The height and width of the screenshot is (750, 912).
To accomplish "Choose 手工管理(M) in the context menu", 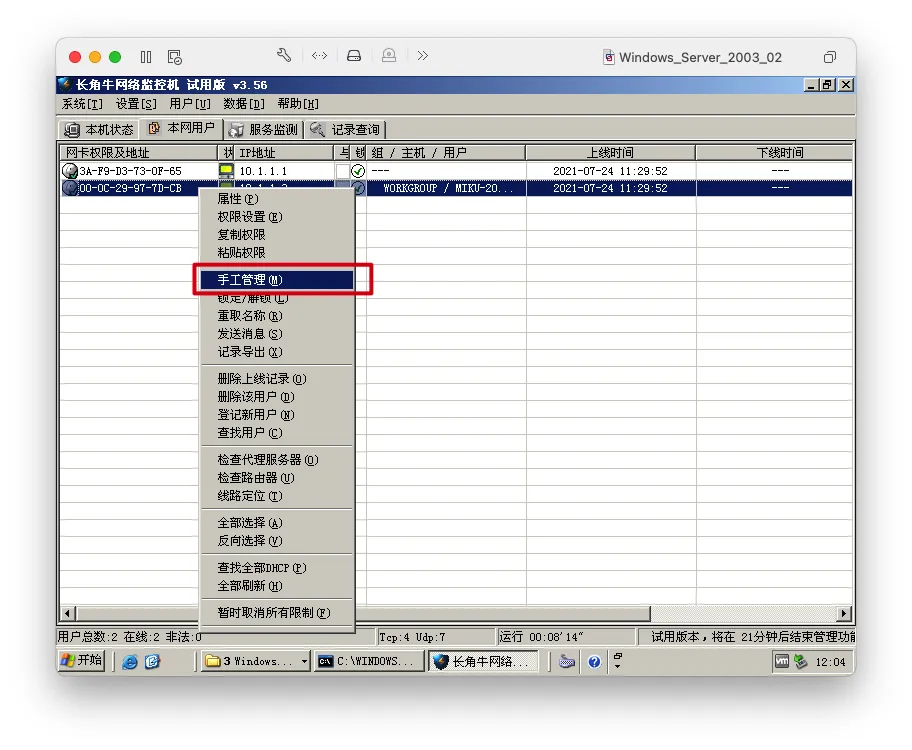I will click(x=277, y=280).
